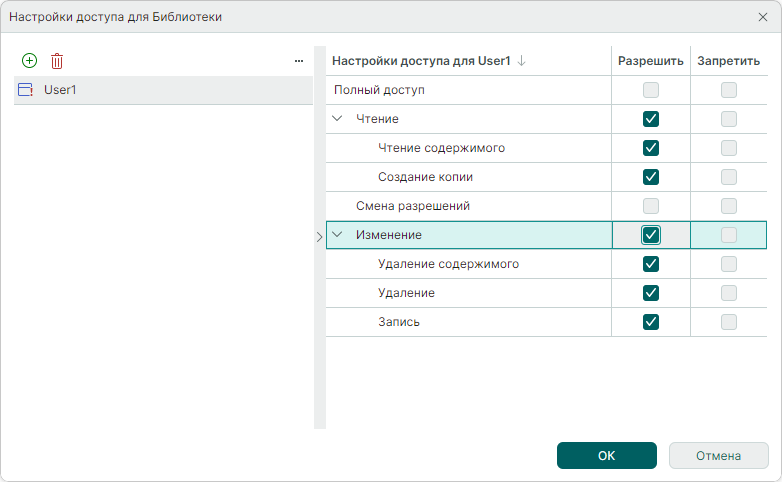Screen dimensions: 782x482
Task: Open the three-dots more options menu
Action: click(298, 61)
